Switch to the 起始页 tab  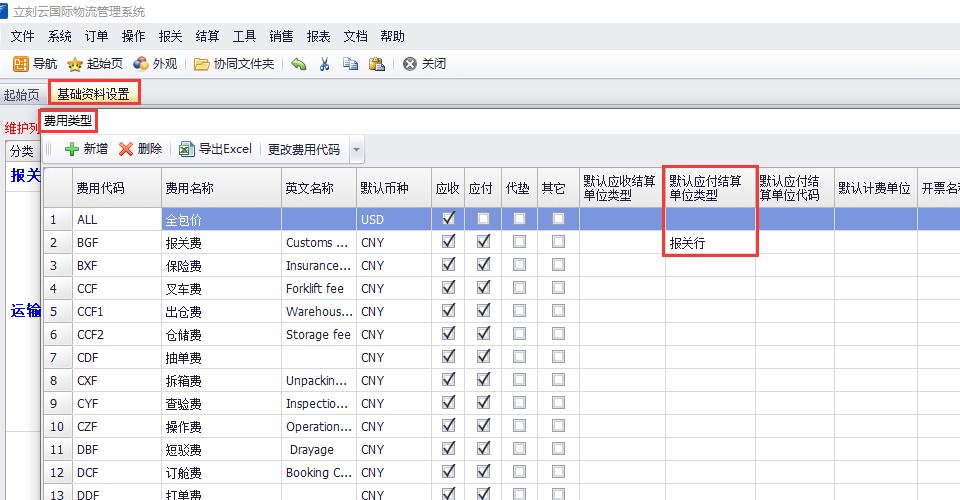(x=21, y=95)
